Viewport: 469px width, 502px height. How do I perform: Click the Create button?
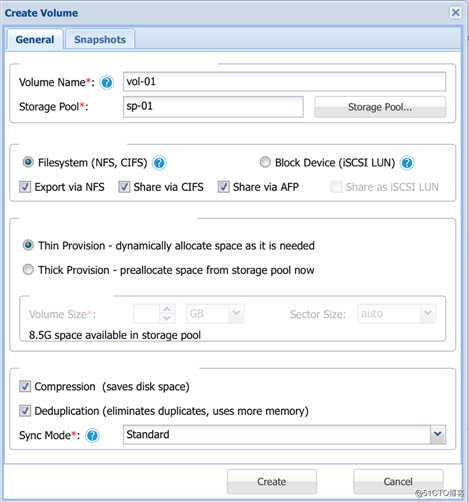pyautogui.click(x=272, y=482)
